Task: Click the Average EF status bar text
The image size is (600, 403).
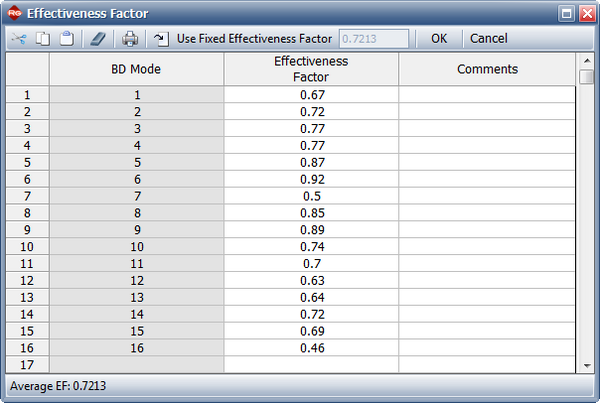Action: click(x=58, y=385)
